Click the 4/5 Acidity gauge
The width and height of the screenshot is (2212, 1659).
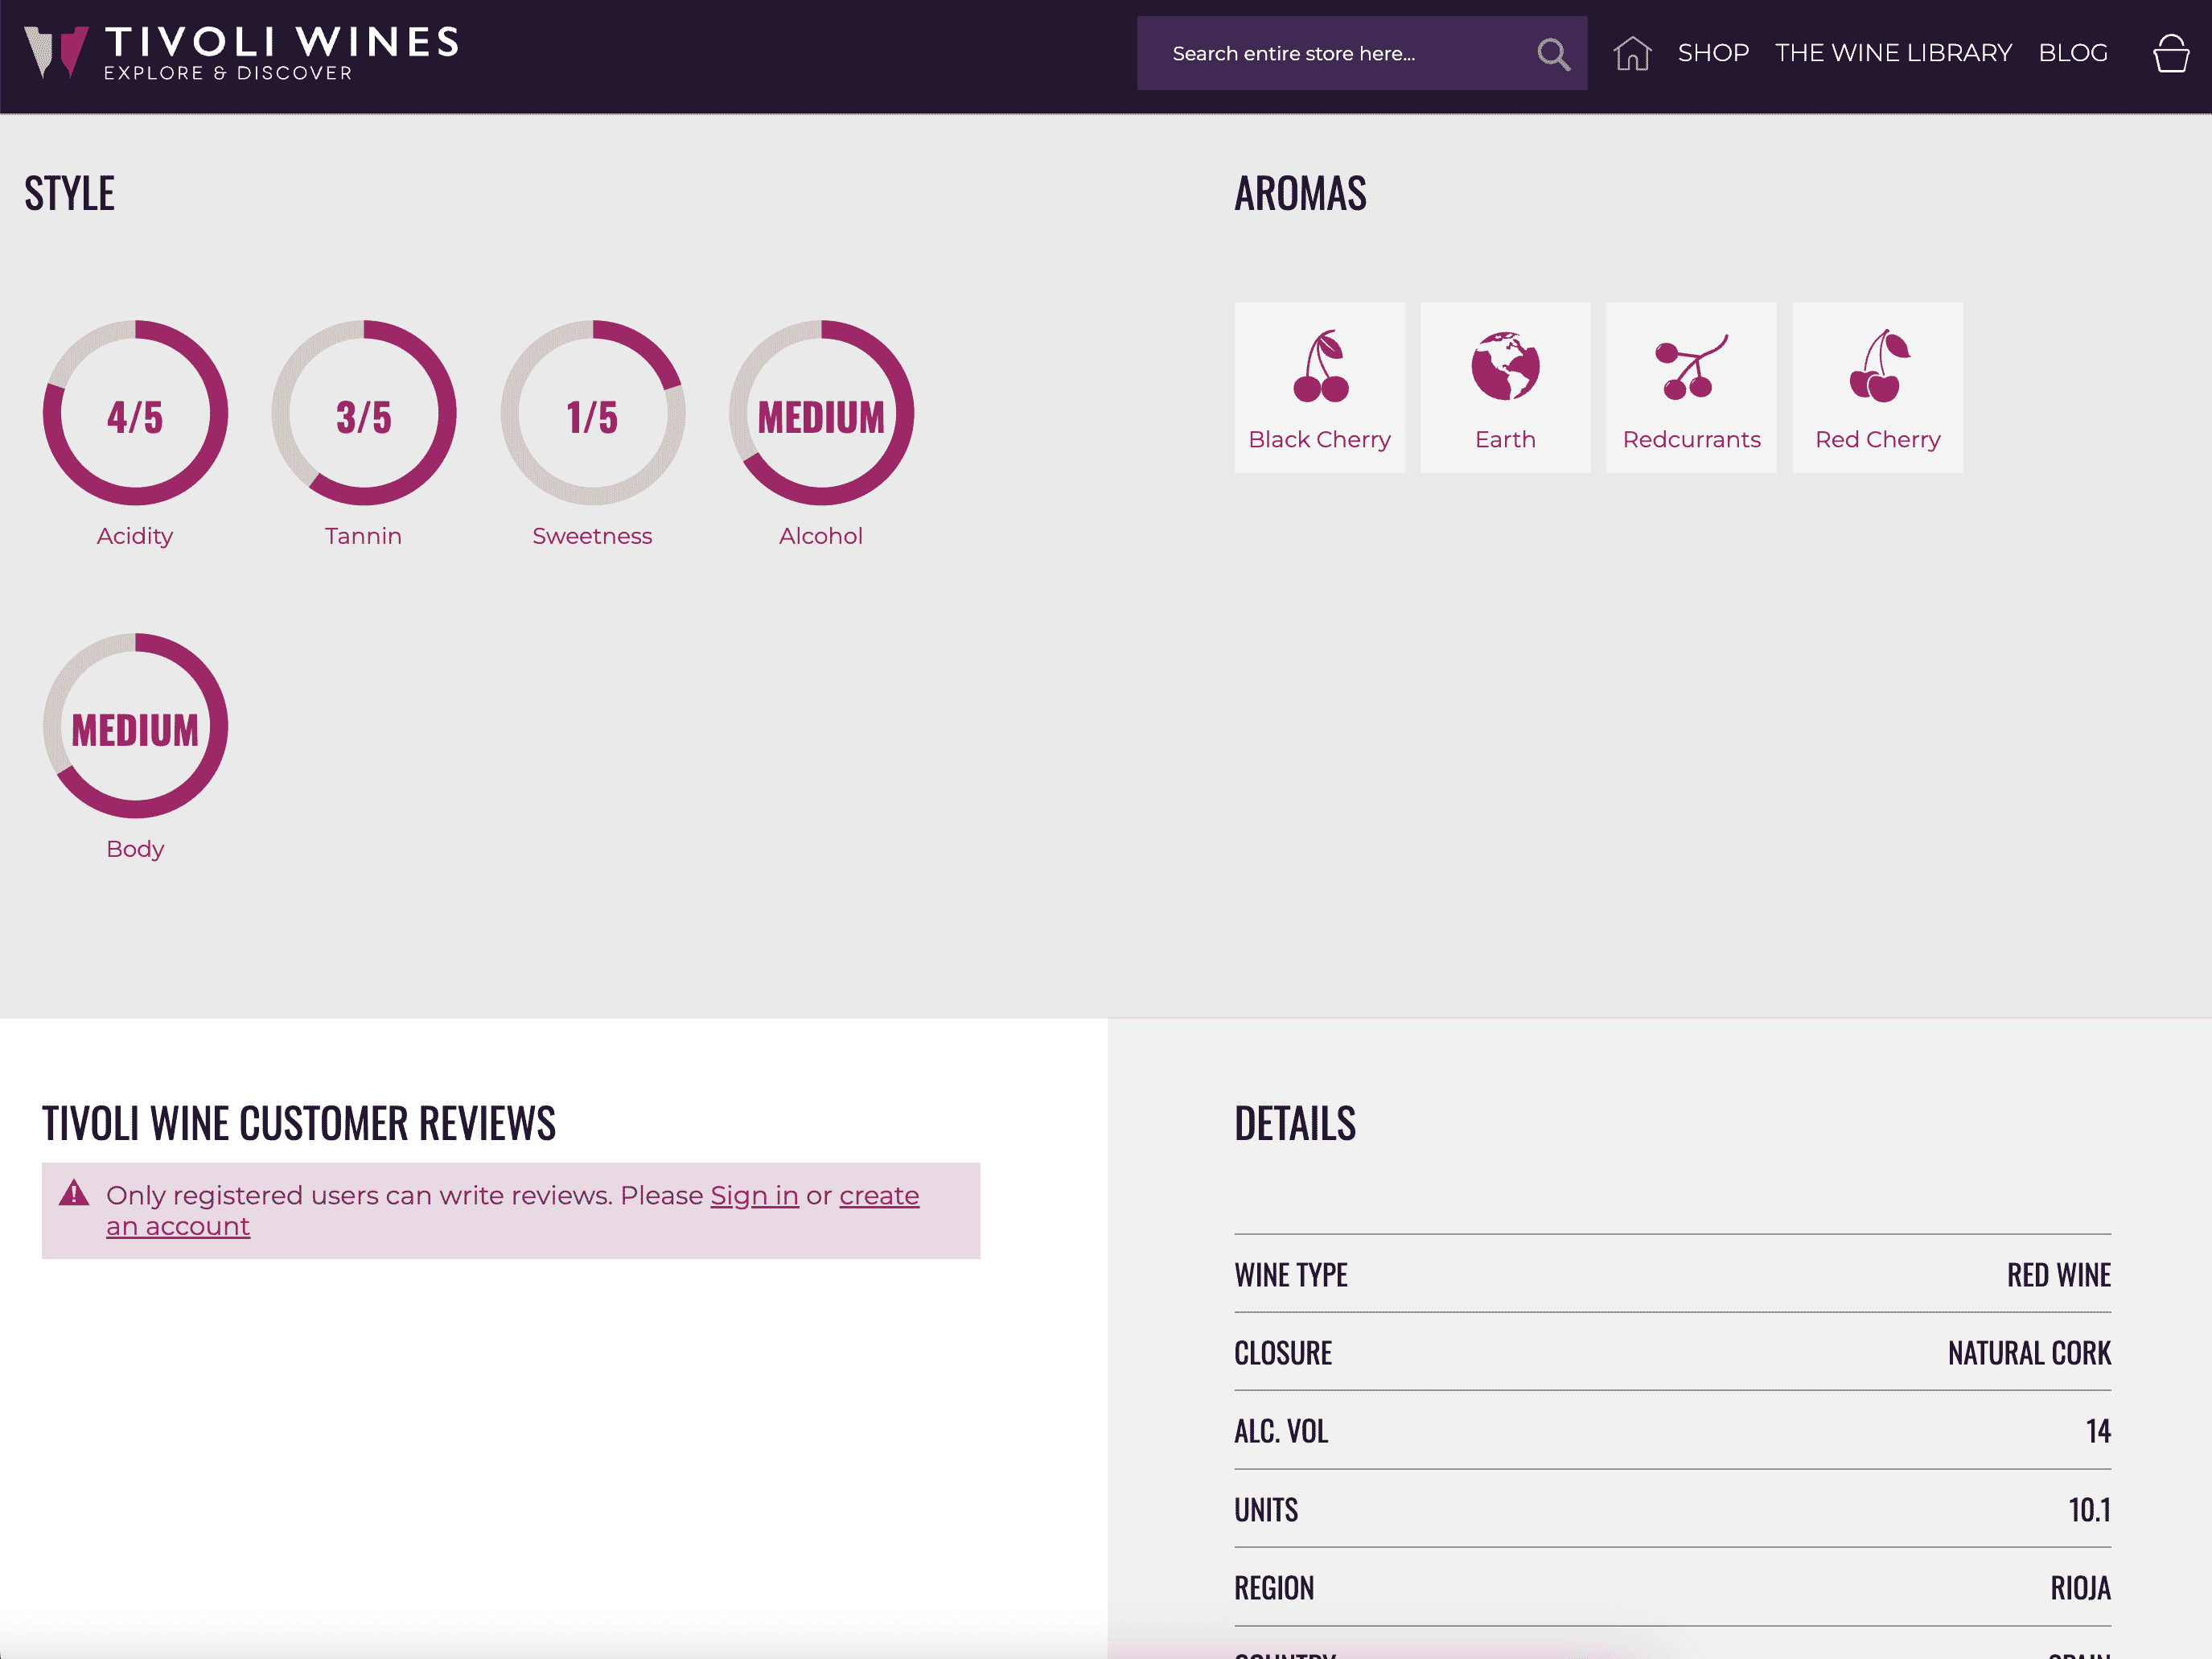point(135,414)
